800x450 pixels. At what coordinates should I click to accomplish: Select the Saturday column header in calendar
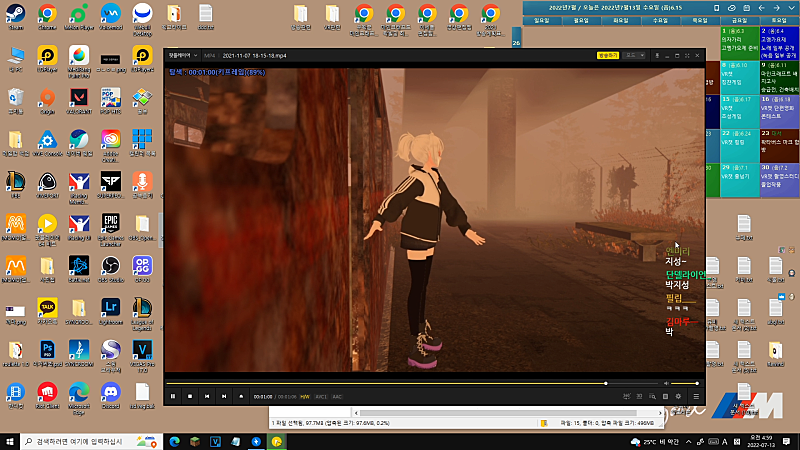pyautogui.click(x=779, y=20)
